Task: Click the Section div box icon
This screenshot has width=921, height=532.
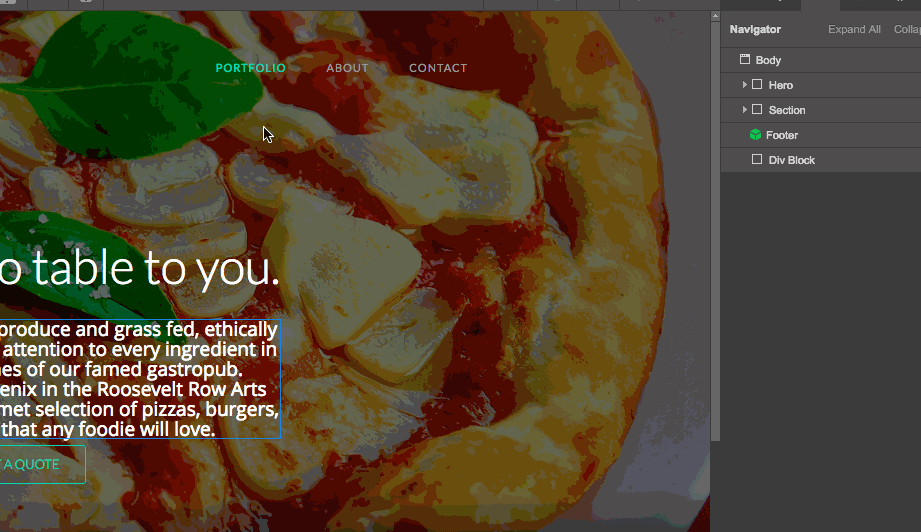Action: [757, 110]
